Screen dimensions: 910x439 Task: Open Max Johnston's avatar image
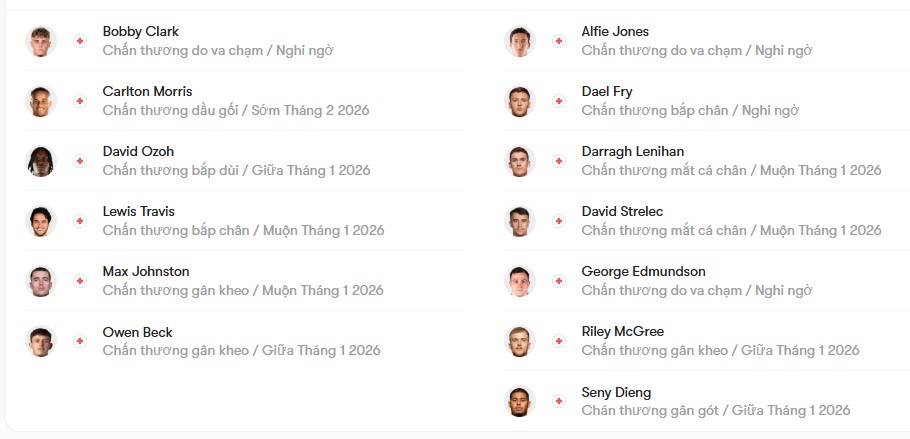[41, 281]
